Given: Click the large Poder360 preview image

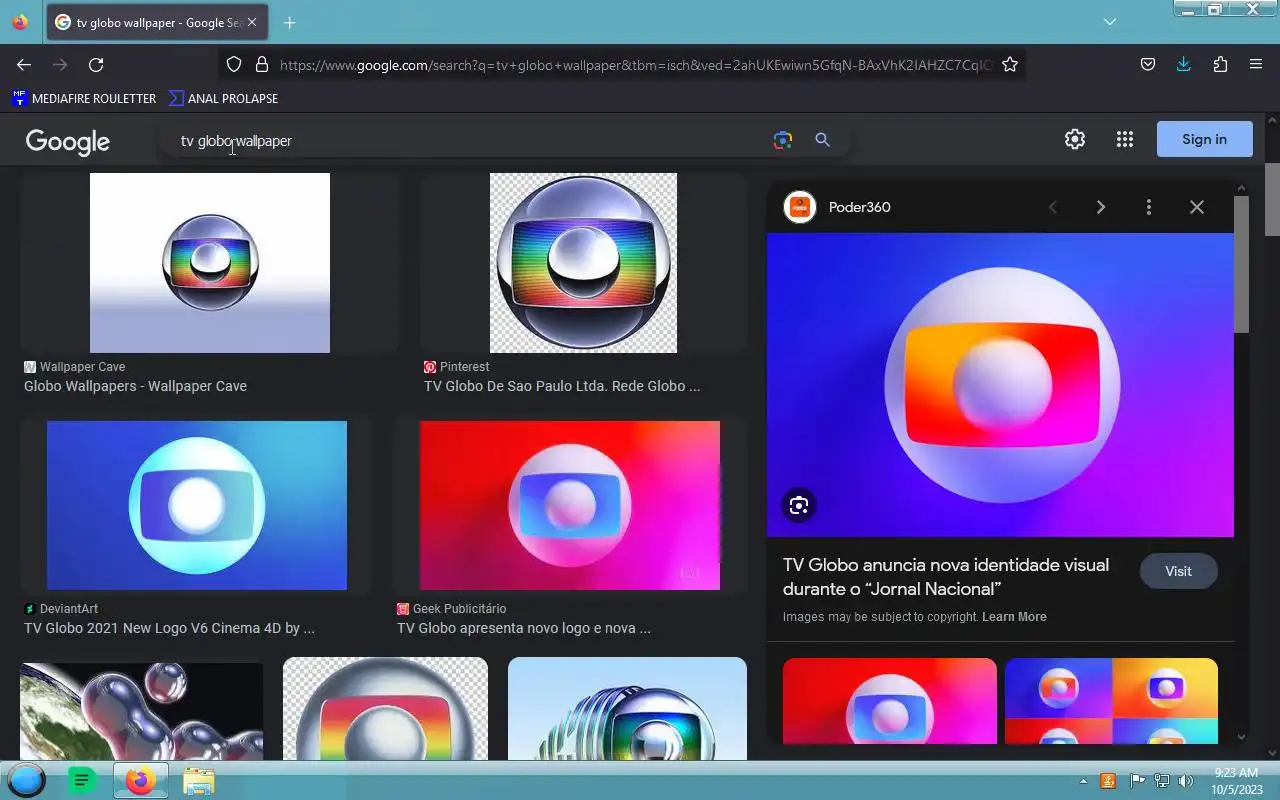Looking at the screenshot, I should pyautogui.click(x=1000, y=385).
